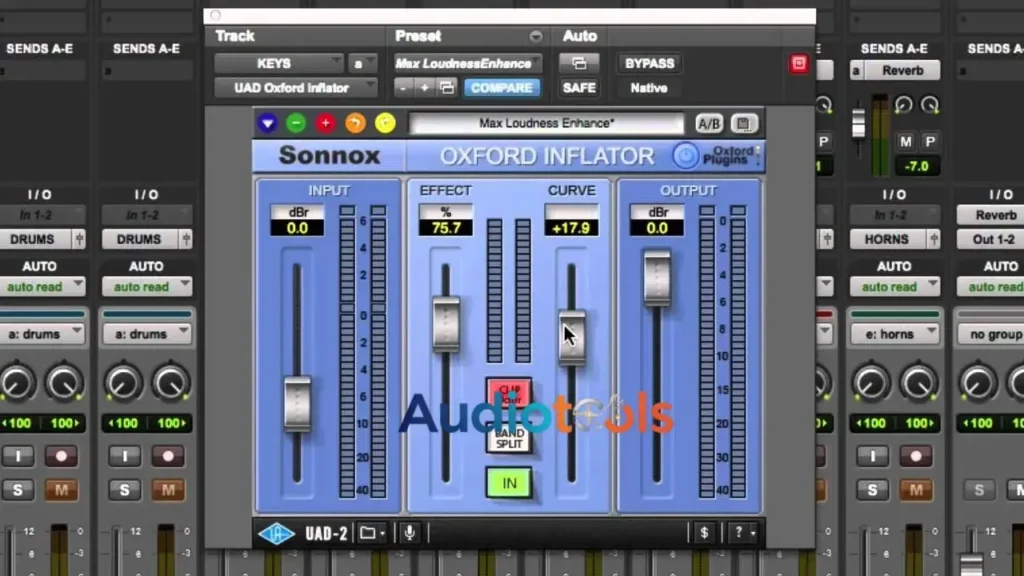
Task: Click the save preset disk icon
Action: point(743,123)
